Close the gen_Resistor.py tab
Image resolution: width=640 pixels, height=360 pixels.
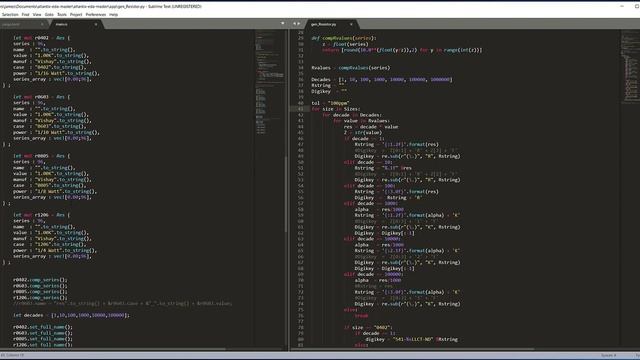point(351,24)
